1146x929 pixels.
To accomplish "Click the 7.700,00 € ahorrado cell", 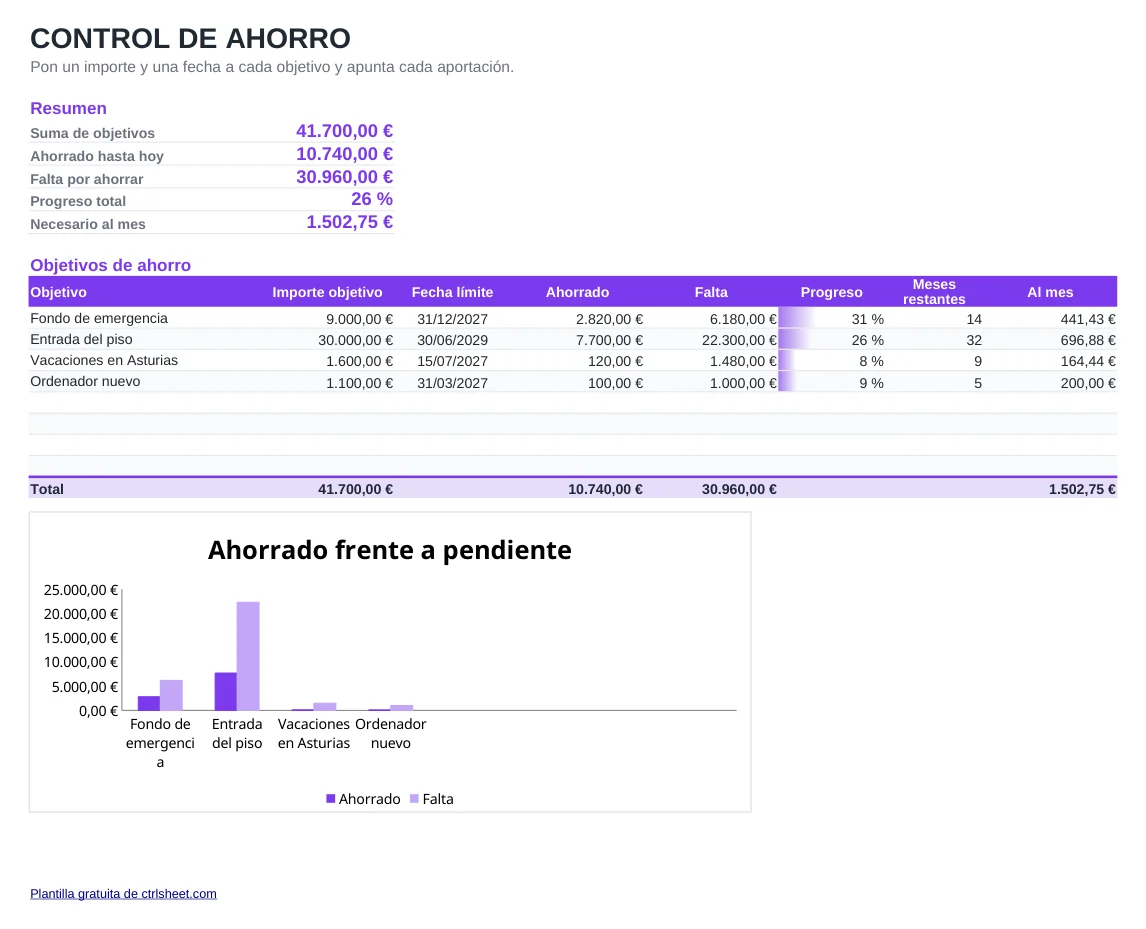I will tap(609, 341).
